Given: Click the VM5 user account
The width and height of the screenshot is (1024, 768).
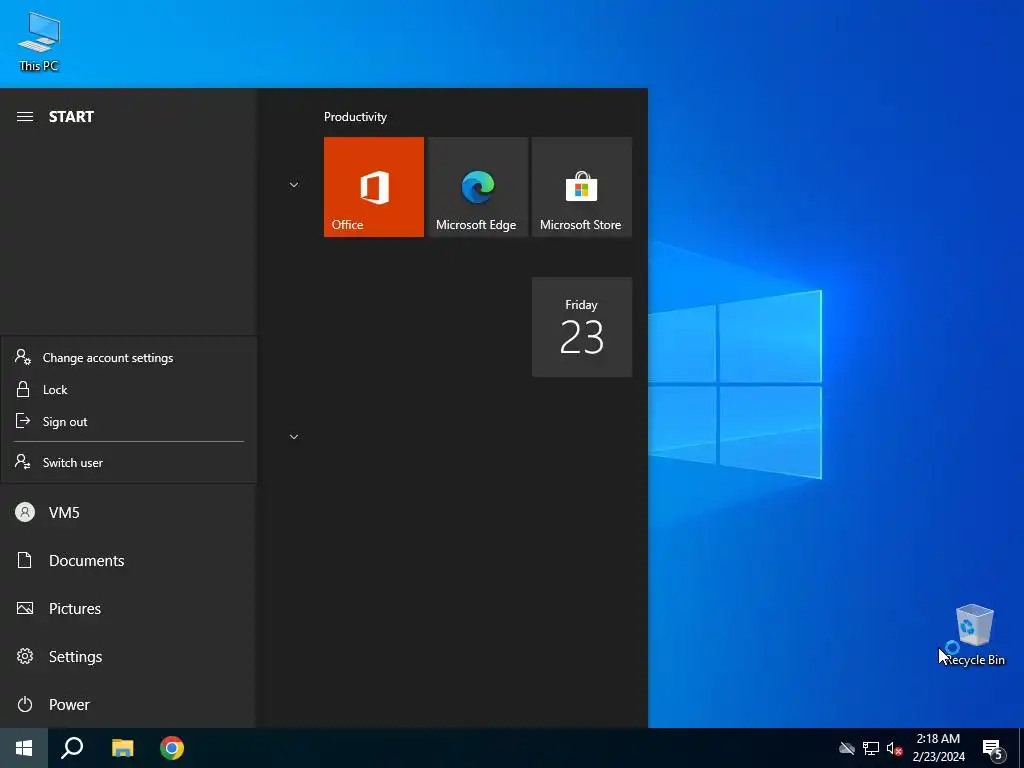Looking at the screenshot, I should 127,513.
